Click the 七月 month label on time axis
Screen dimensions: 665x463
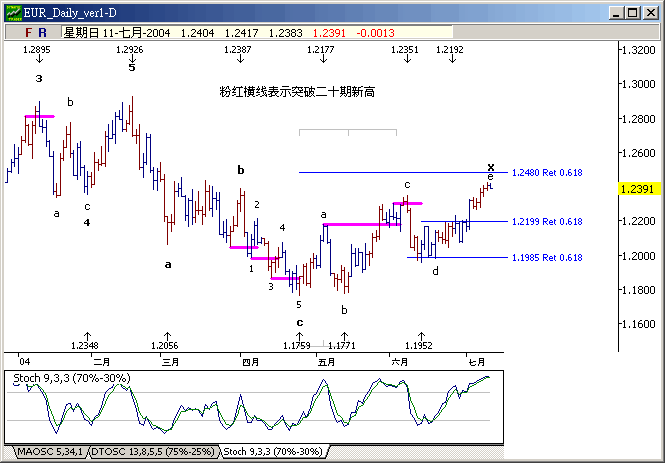pyautogui.click(x=476, y=363)
